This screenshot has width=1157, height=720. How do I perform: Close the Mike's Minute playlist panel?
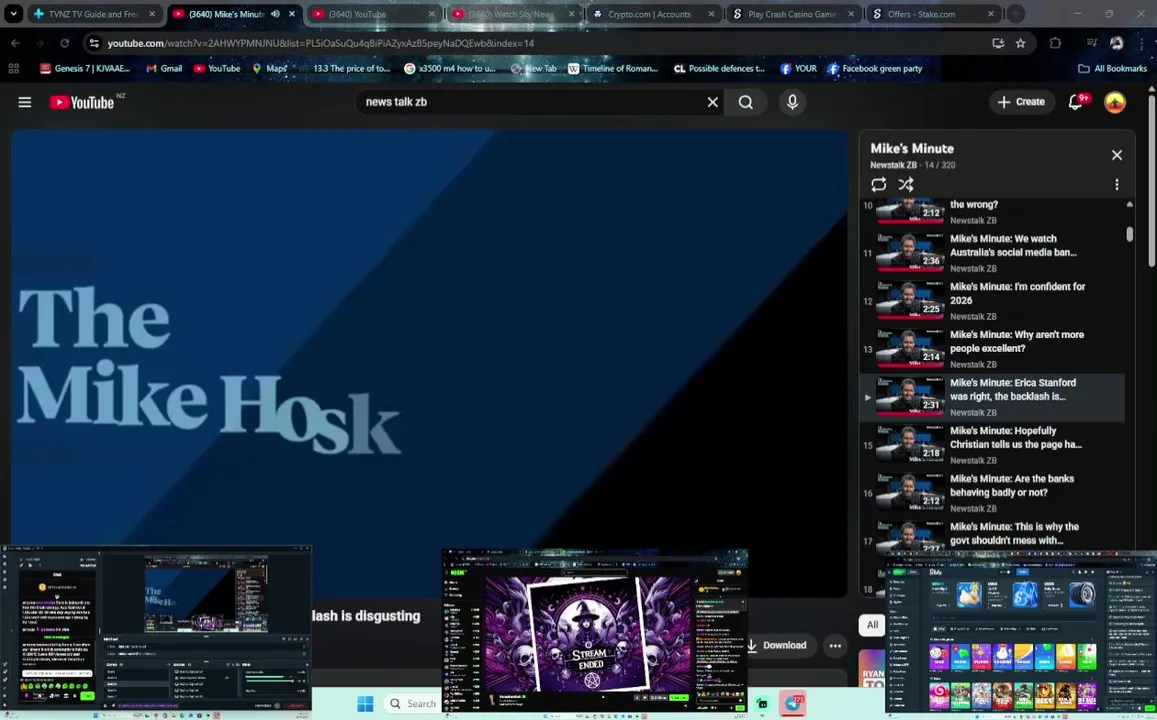[x=1116, y=155]
